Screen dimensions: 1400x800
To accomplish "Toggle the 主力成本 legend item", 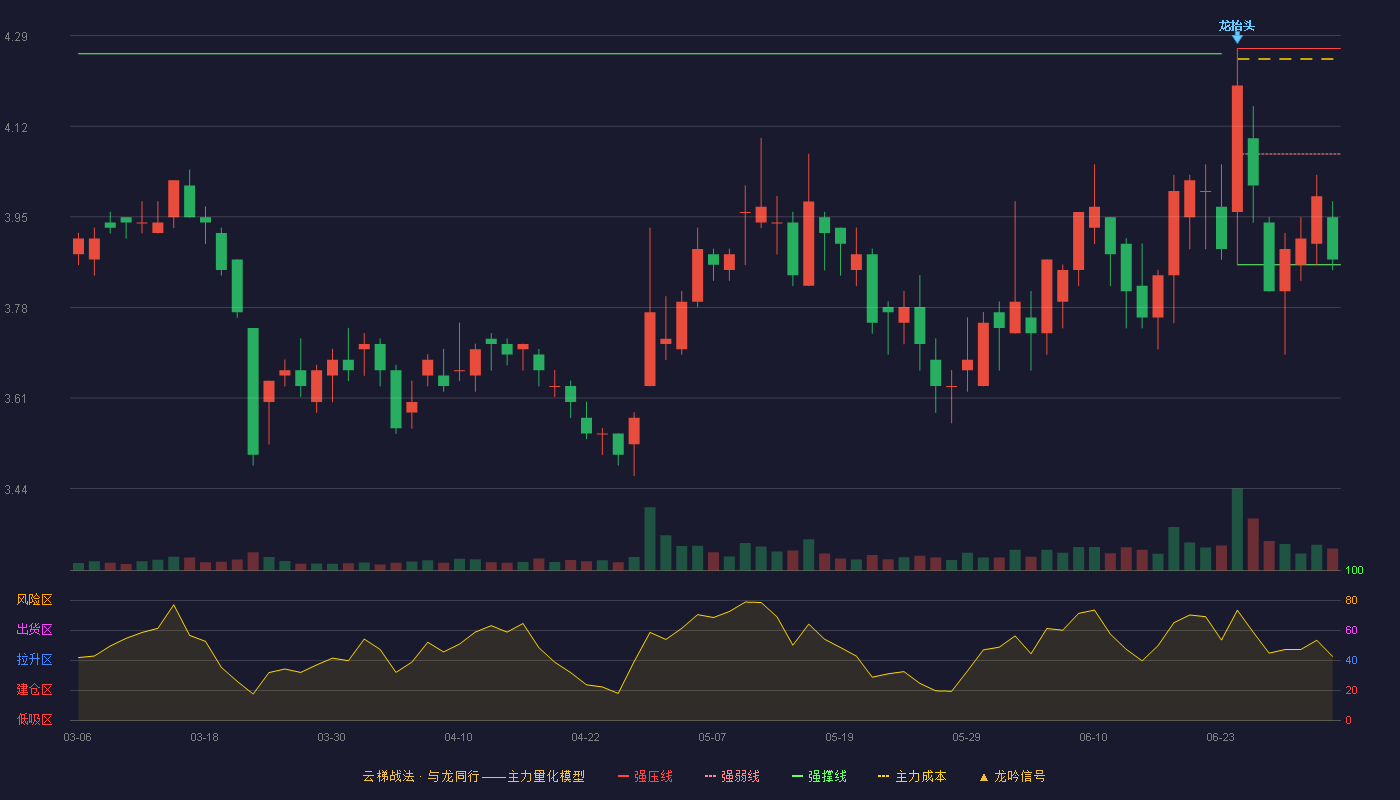I will click(x=912, y=776).
